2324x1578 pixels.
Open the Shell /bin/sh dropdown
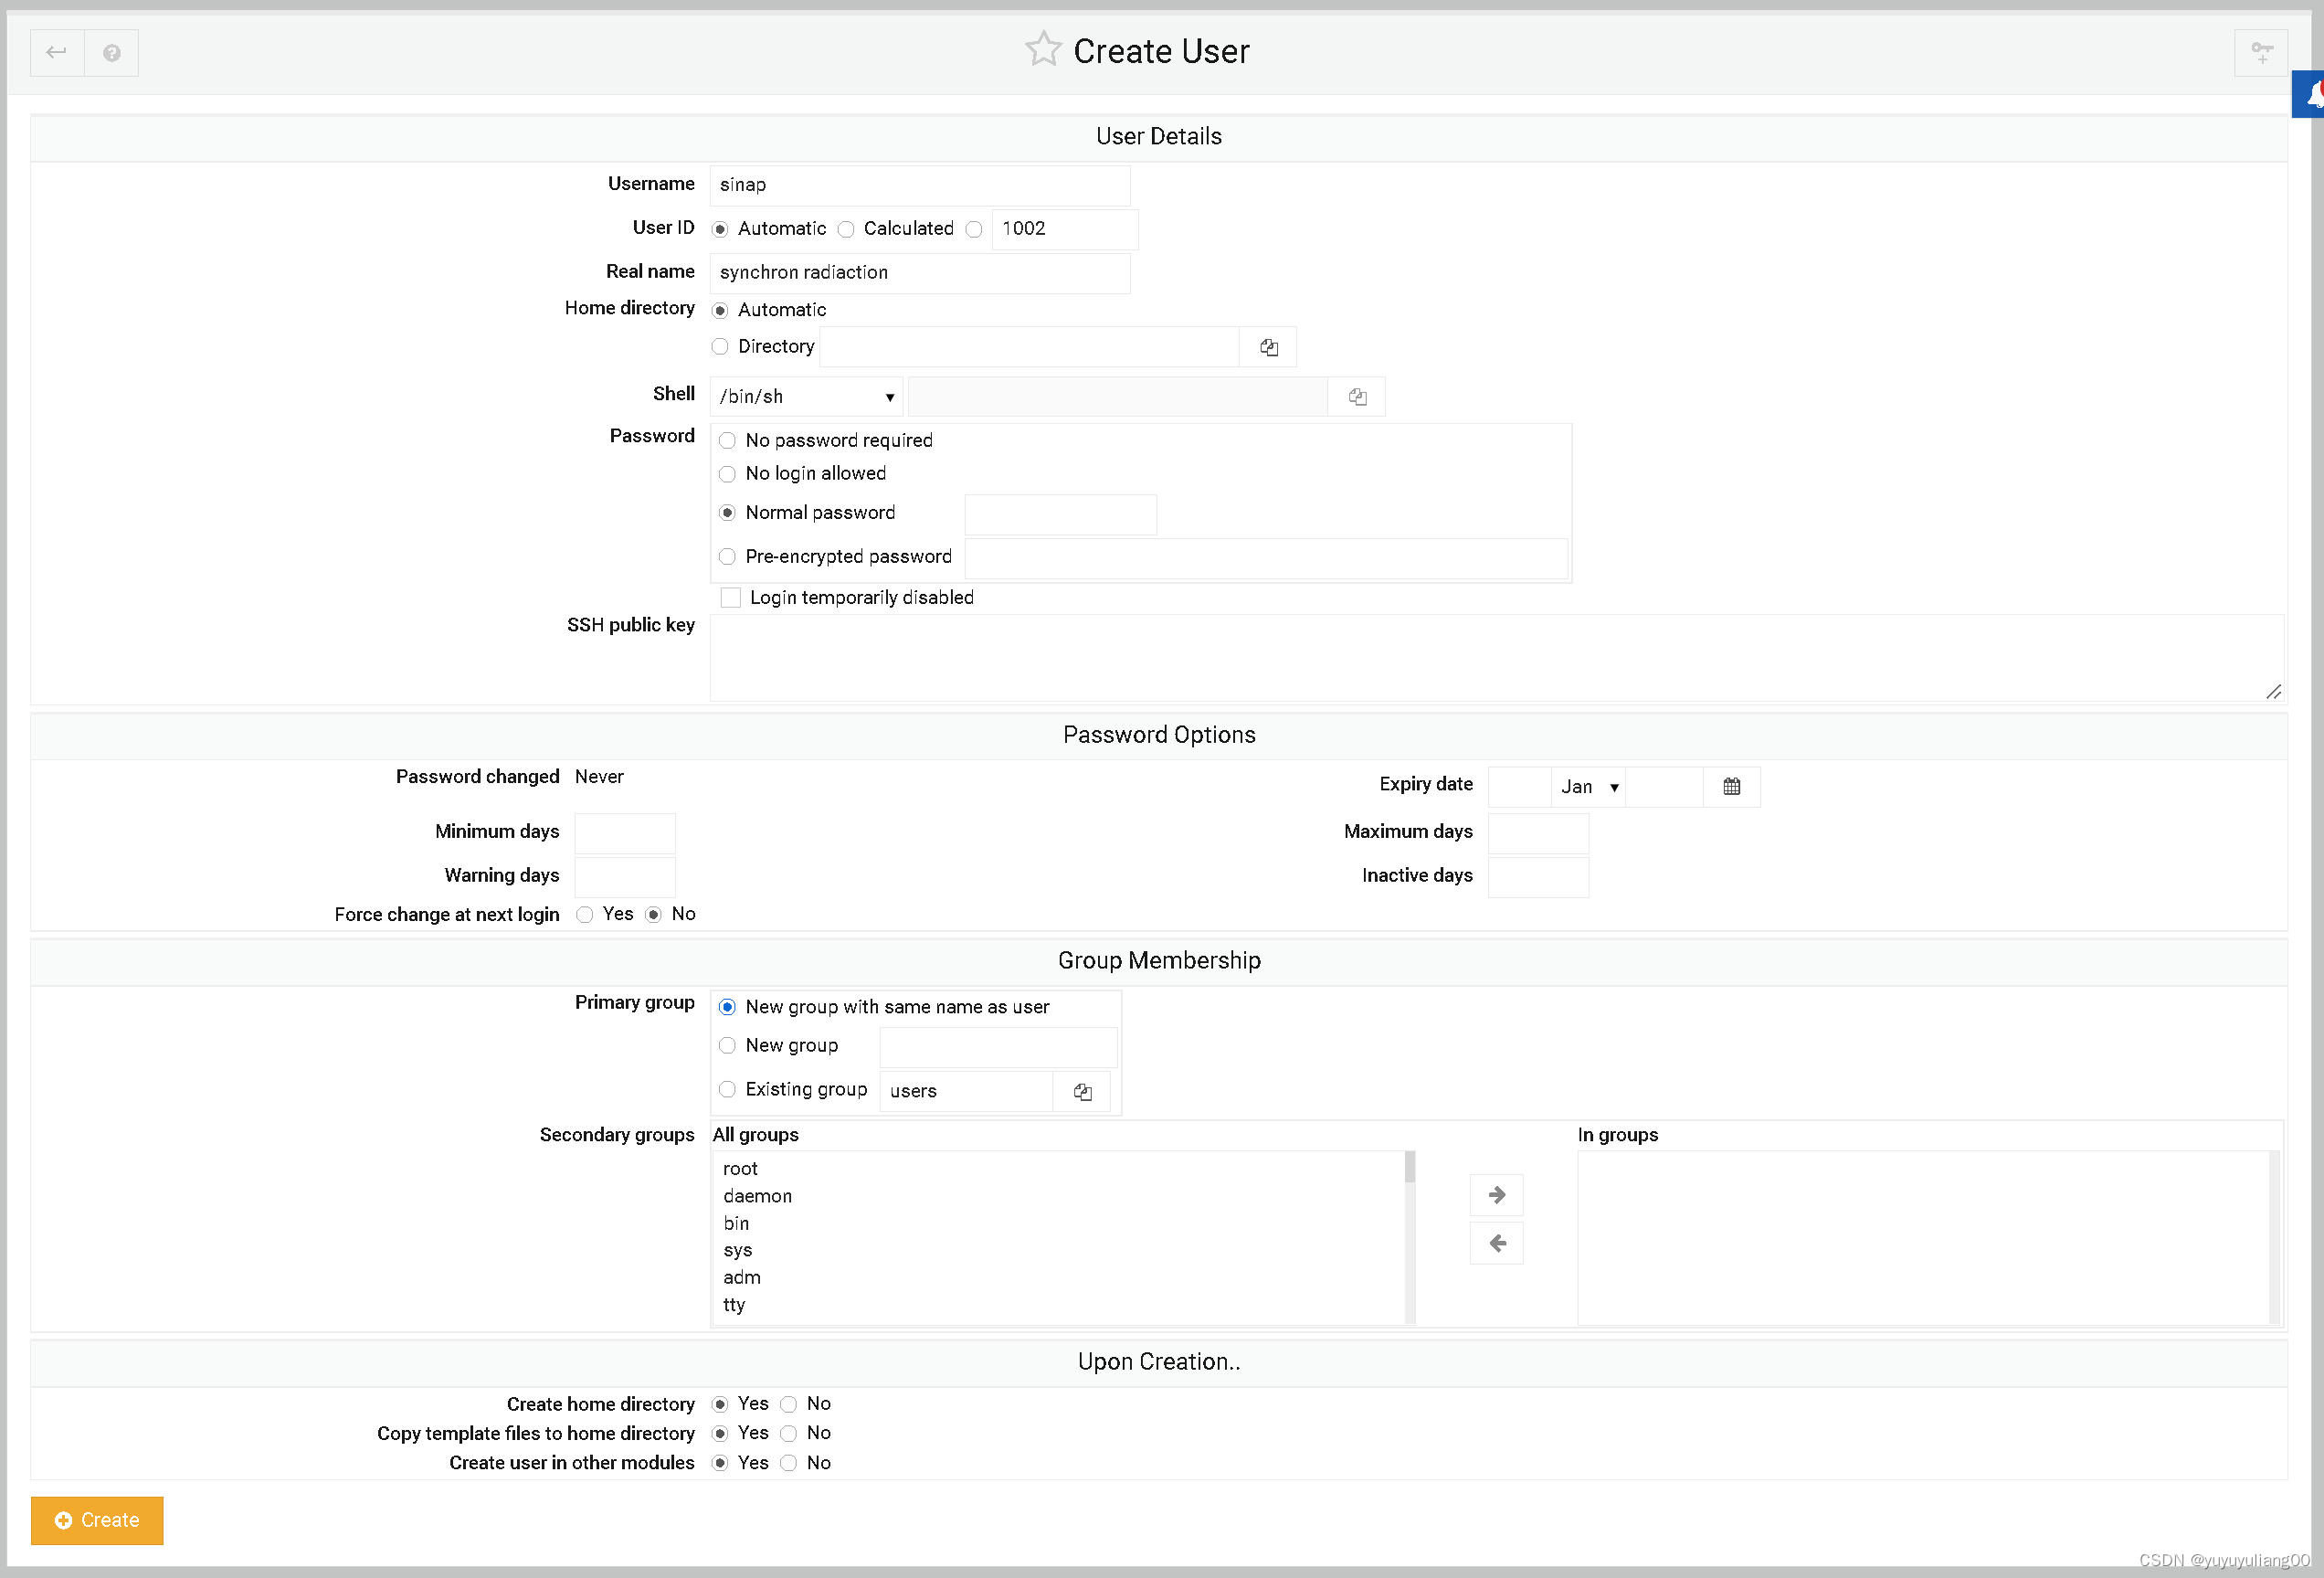806,397
